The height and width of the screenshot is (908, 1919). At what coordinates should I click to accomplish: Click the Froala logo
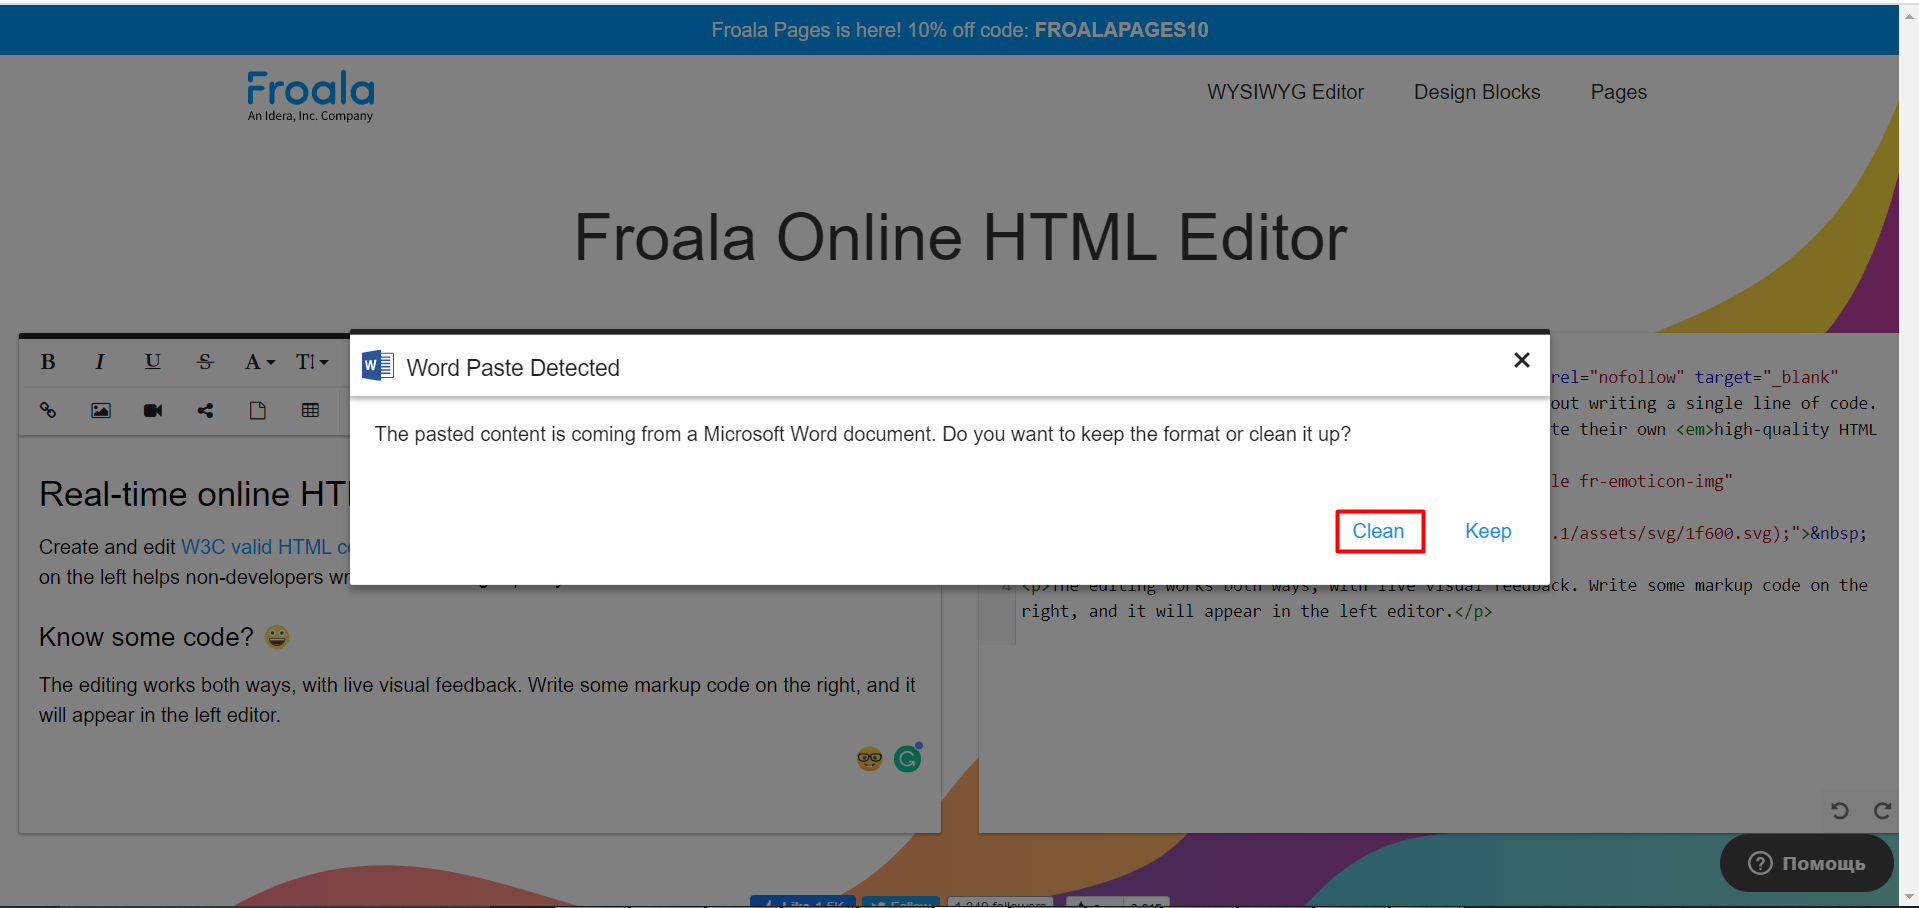click(310, 96)
